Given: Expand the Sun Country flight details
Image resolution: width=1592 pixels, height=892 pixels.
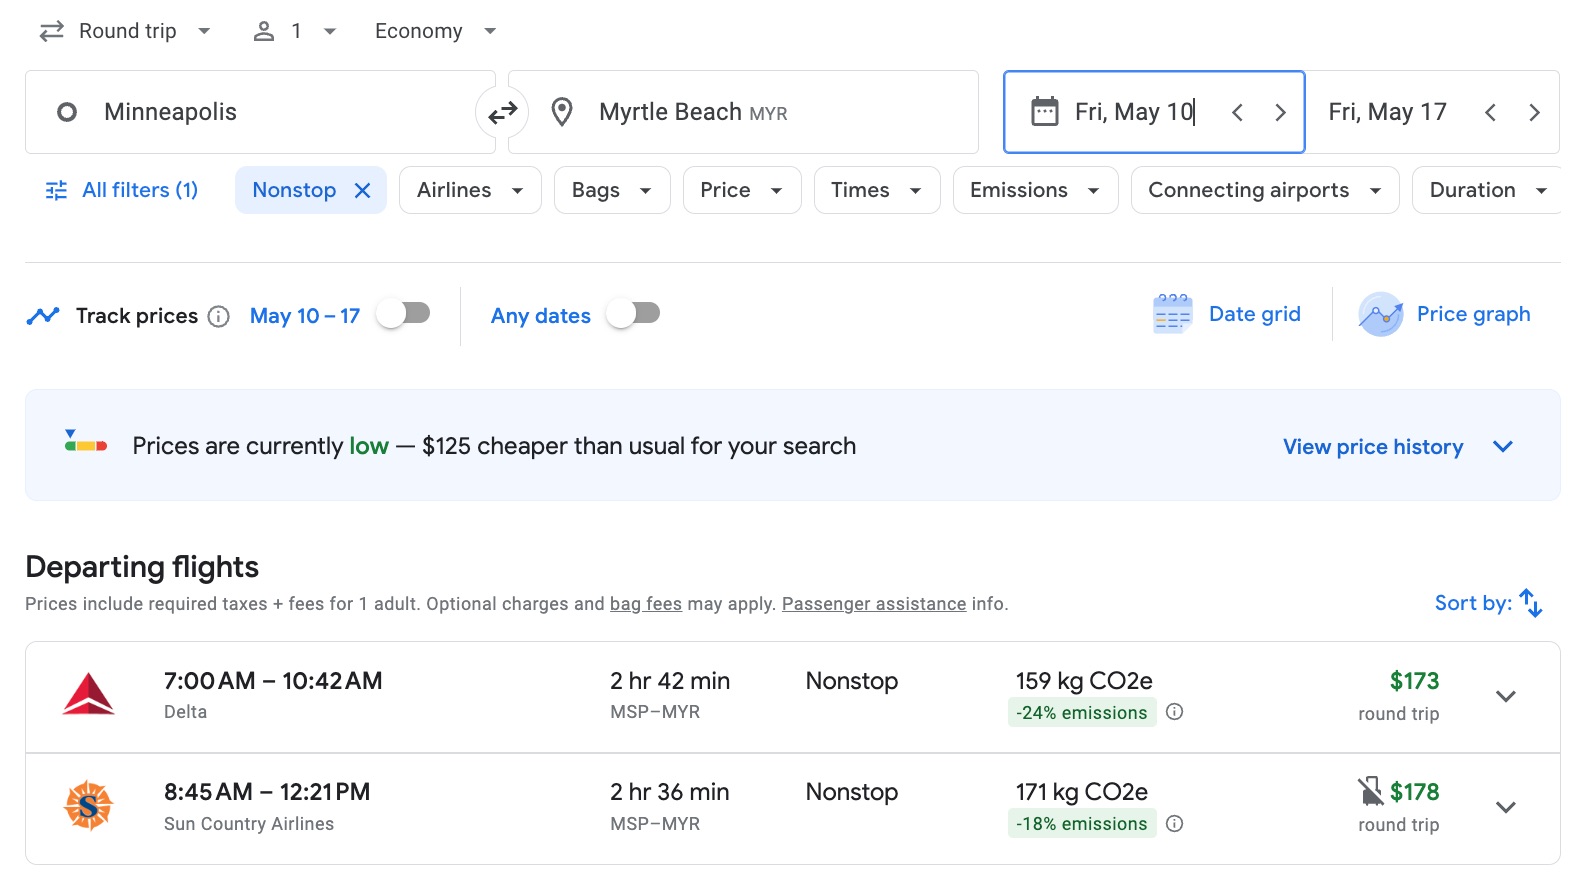Looking at the screenshot, I should pyautogui.click(x=1506, y=807).
